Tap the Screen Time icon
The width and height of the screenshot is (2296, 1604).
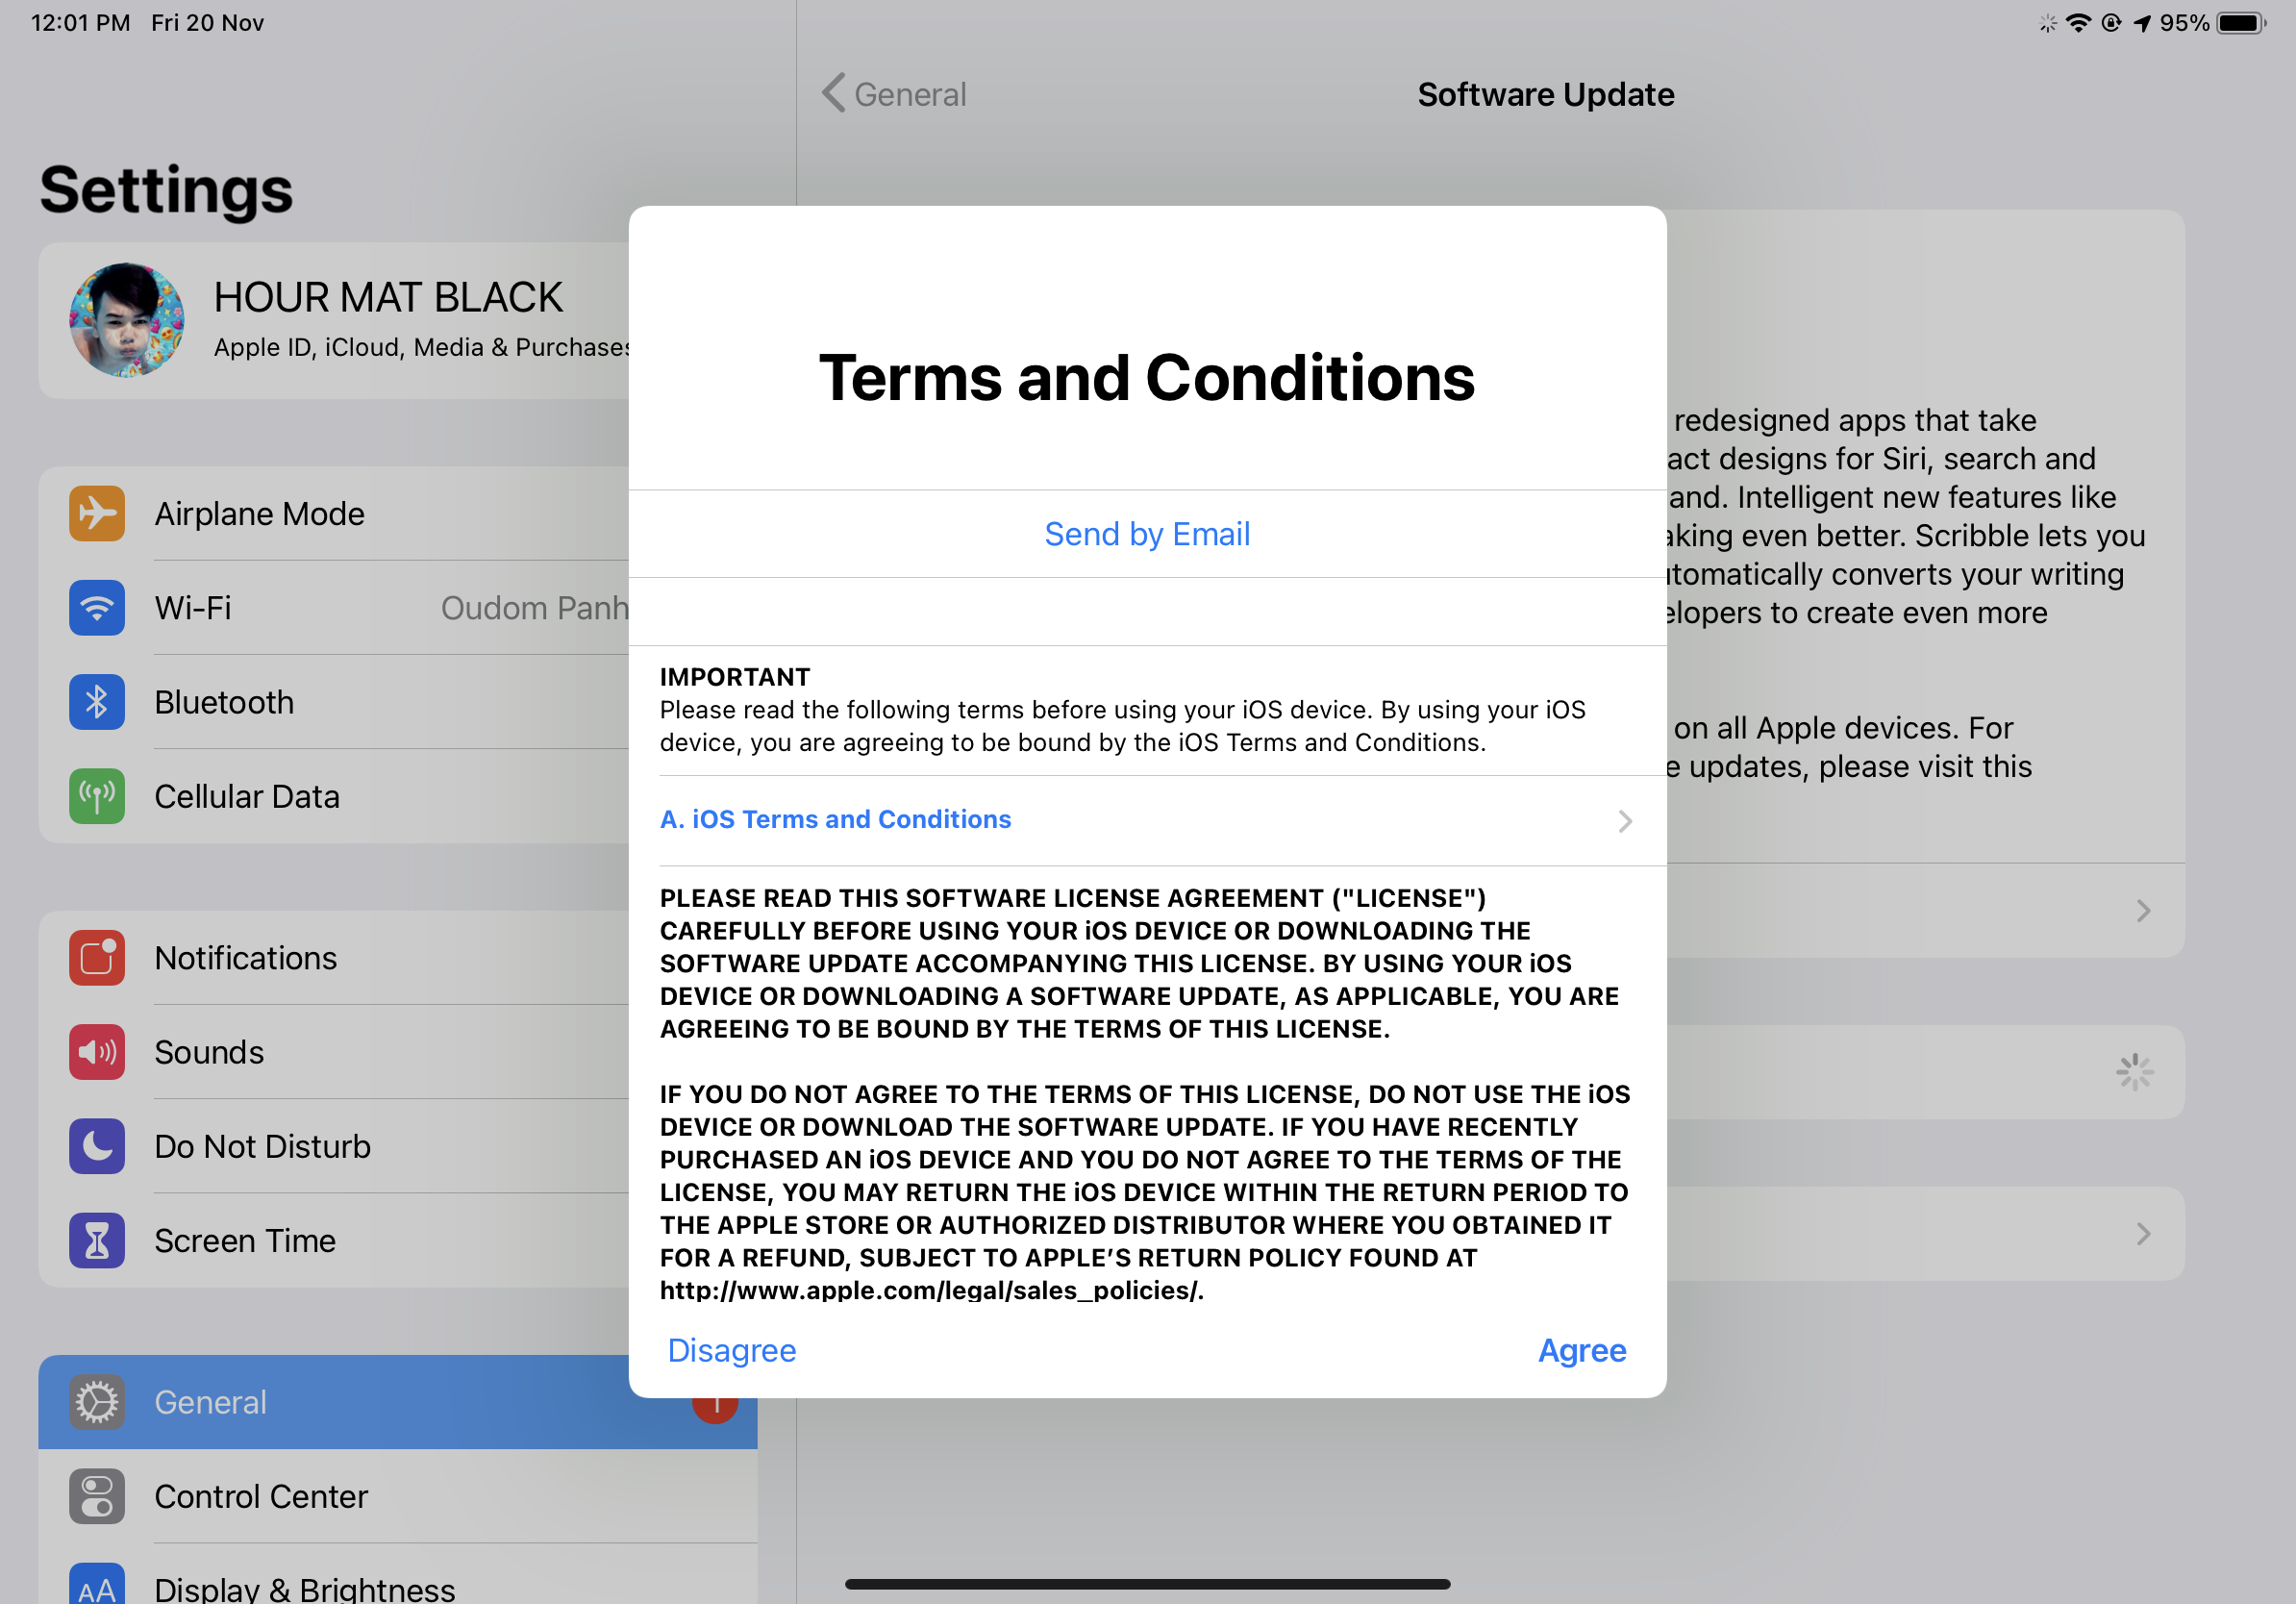click(94, 1241)
